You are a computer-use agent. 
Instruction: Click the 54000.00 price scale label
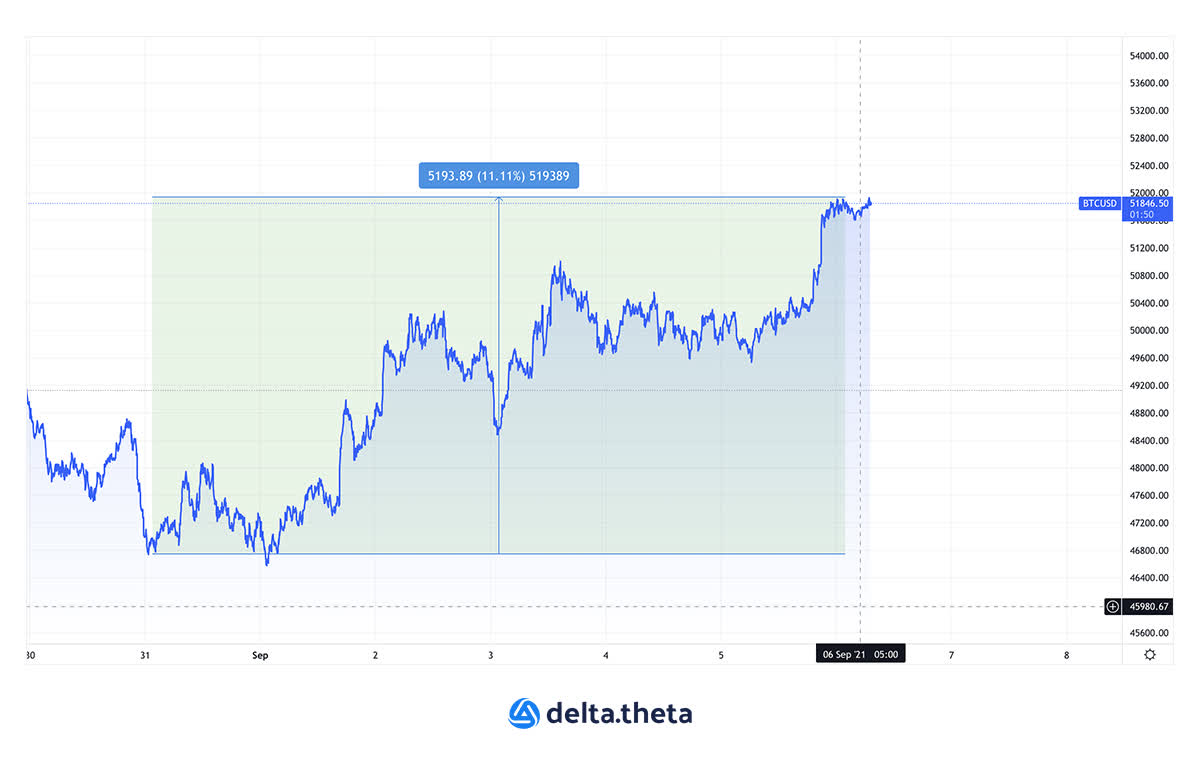1150,56
